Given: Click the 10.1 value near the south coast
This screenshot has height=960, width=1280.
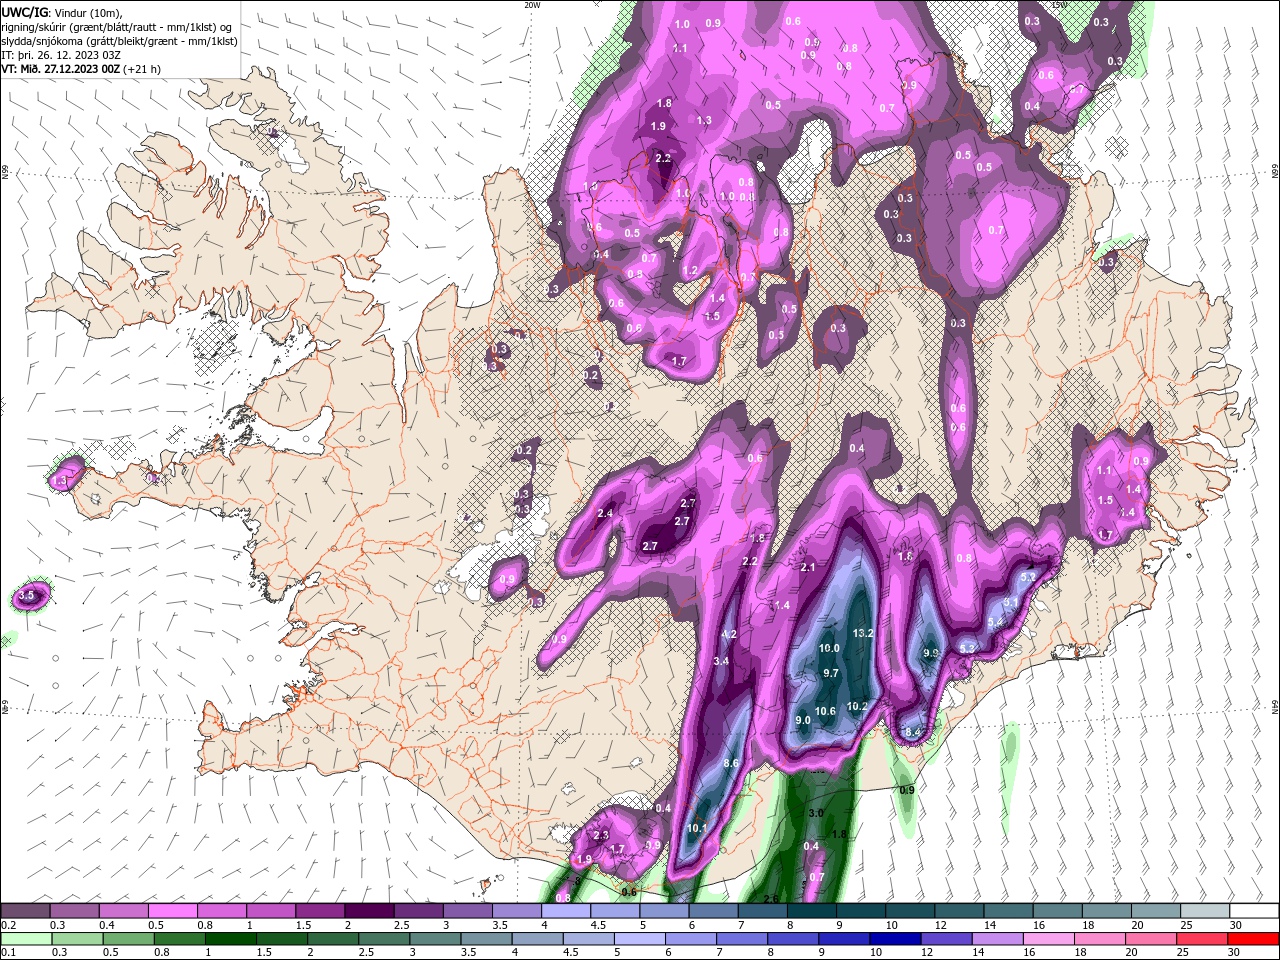Looking at the screenshot, I should click(697, 828).
